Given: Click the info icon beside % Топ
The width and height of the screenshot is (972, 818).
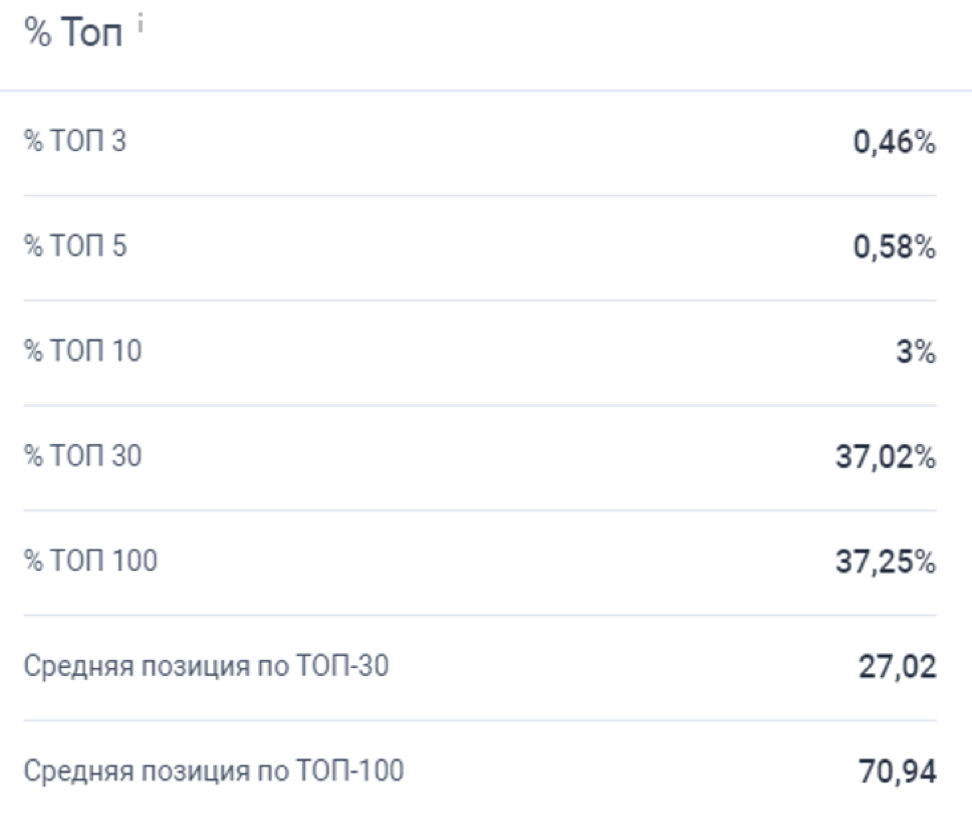Looking at the screenshot, I should pyautogui.click(x=141, y=30).
